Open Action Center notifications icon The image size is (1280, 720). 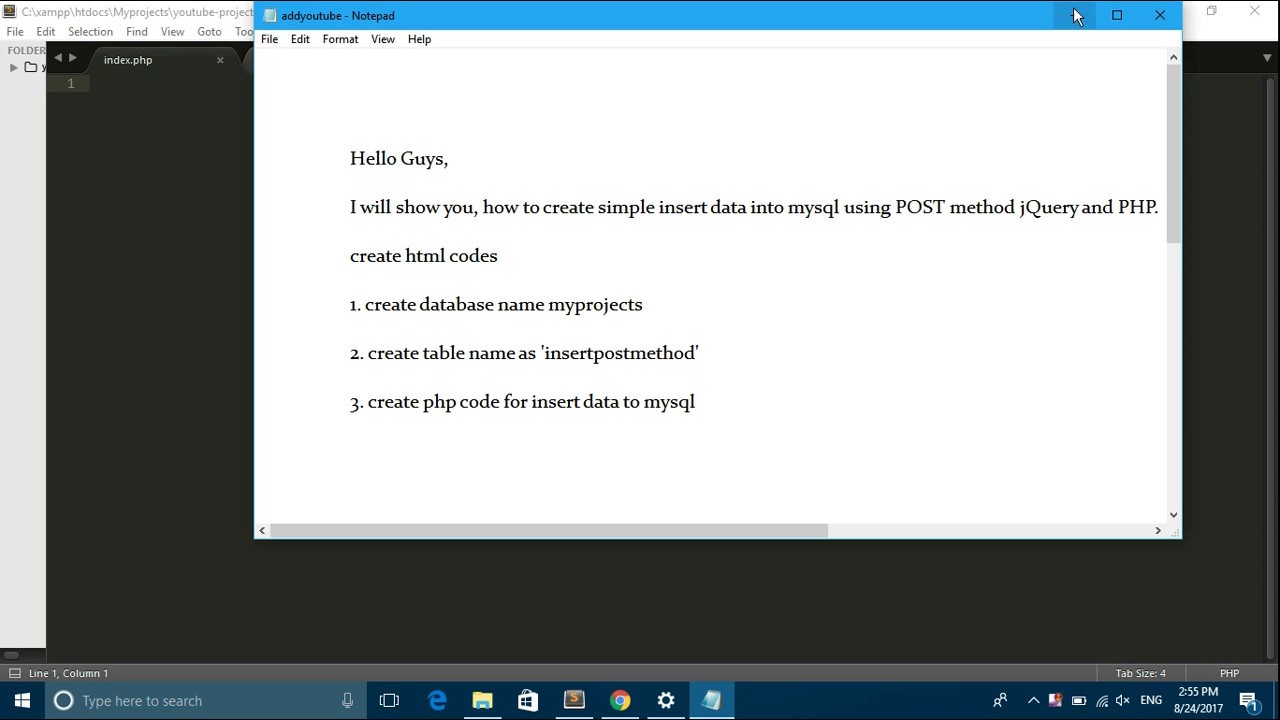point(1249,700)
